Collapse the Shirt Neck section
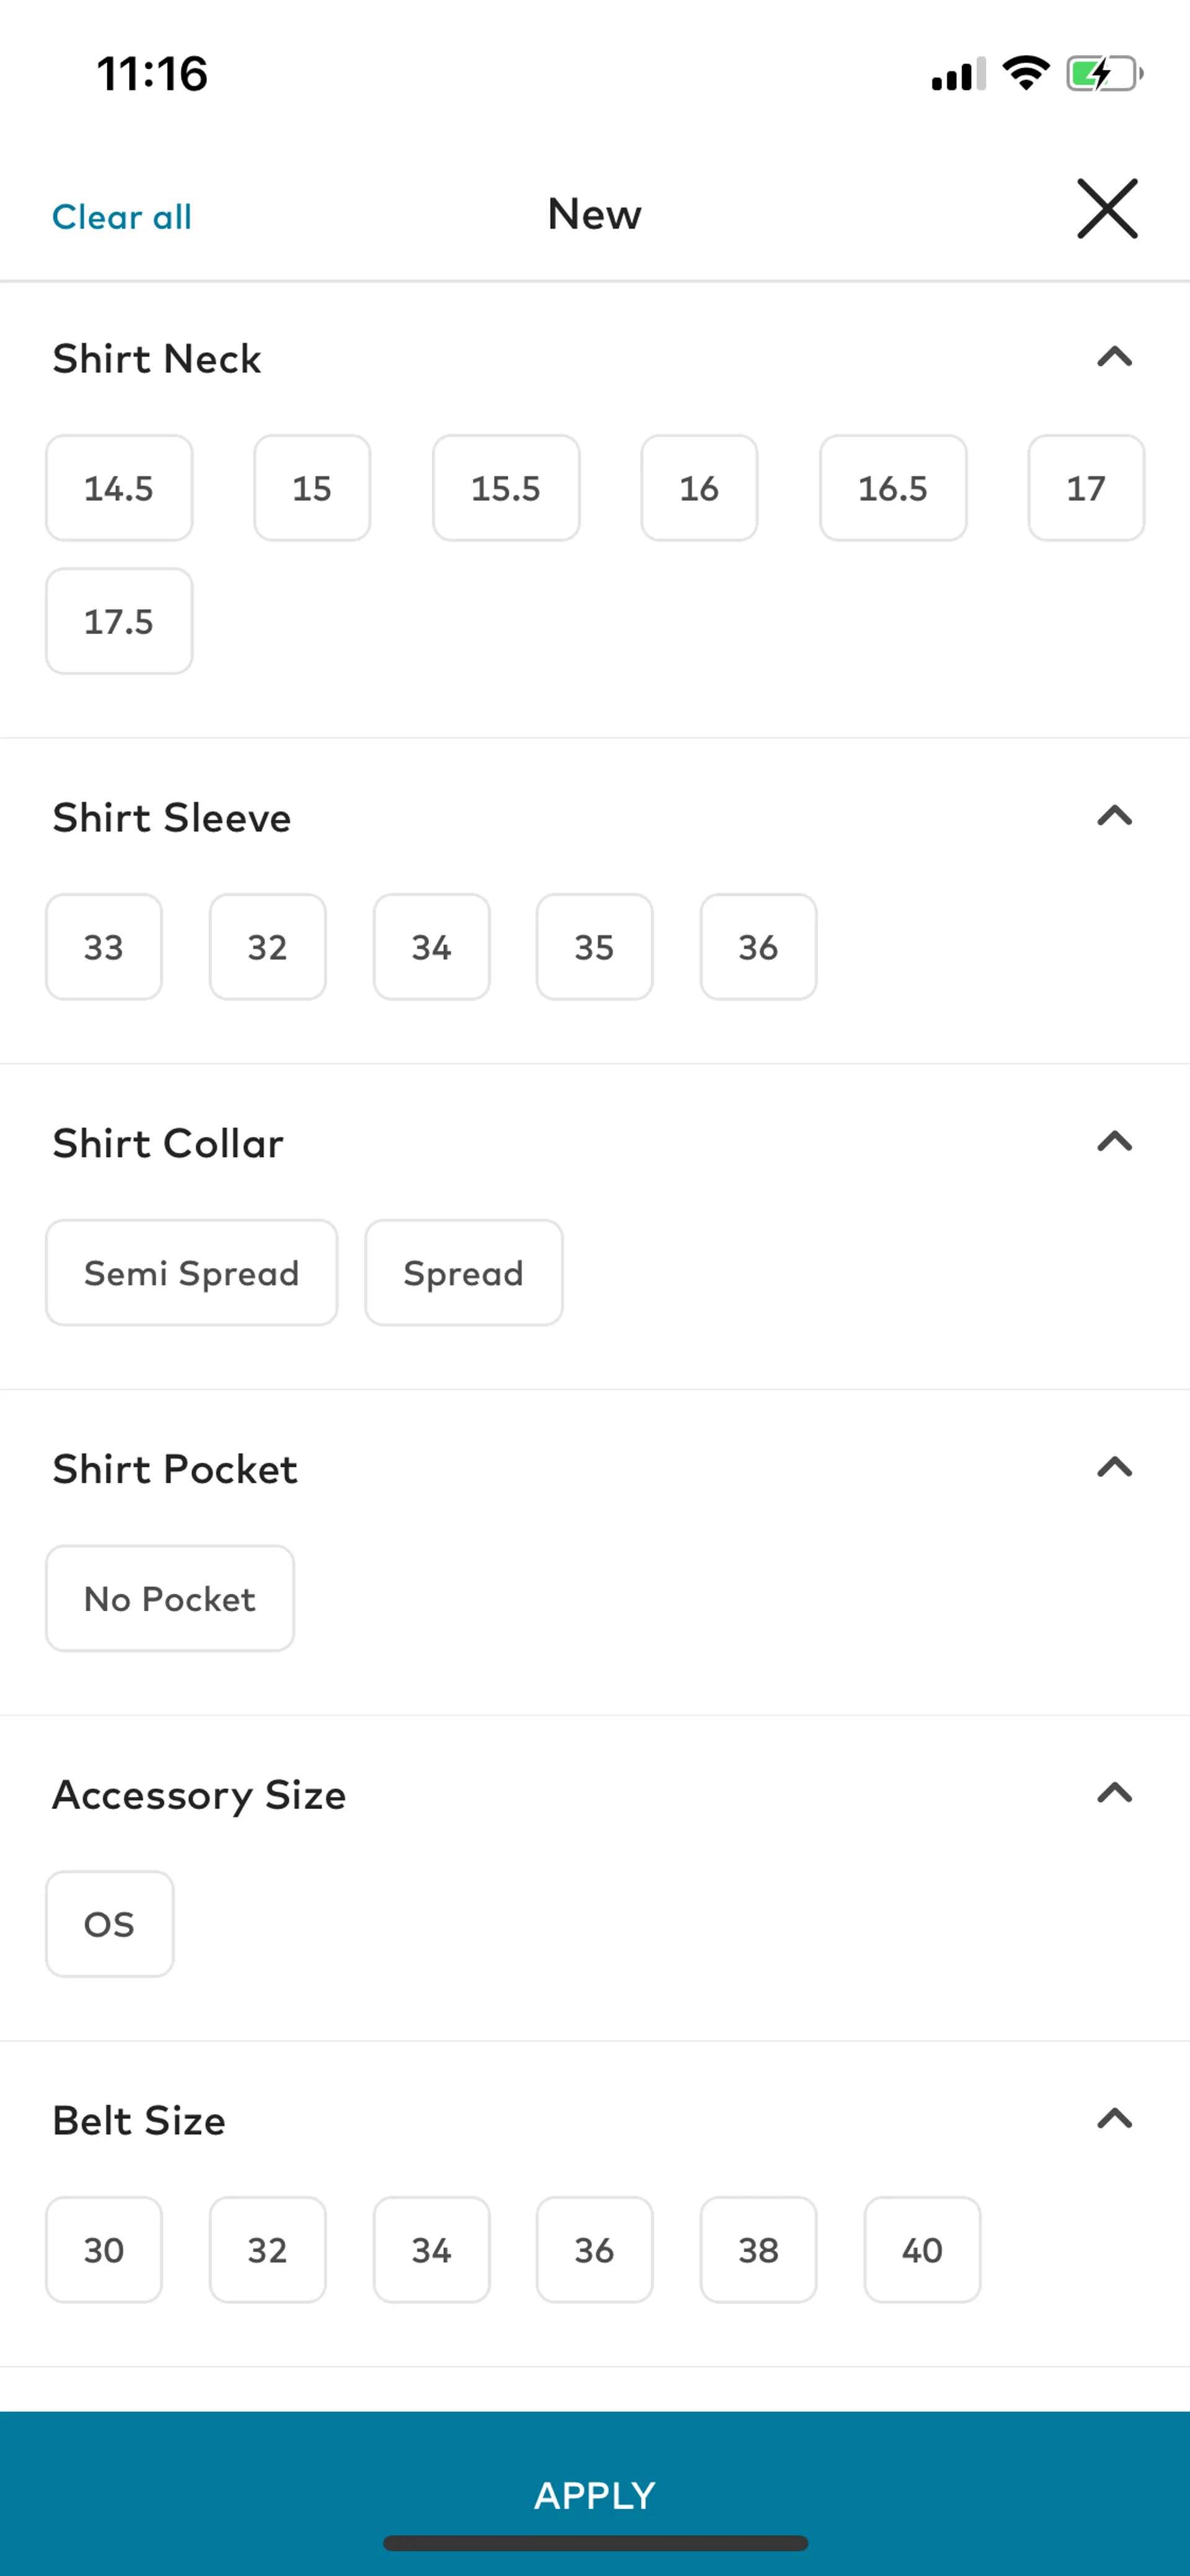1190x2576 pixels. pyautogui.click(x=1114, y=357)
